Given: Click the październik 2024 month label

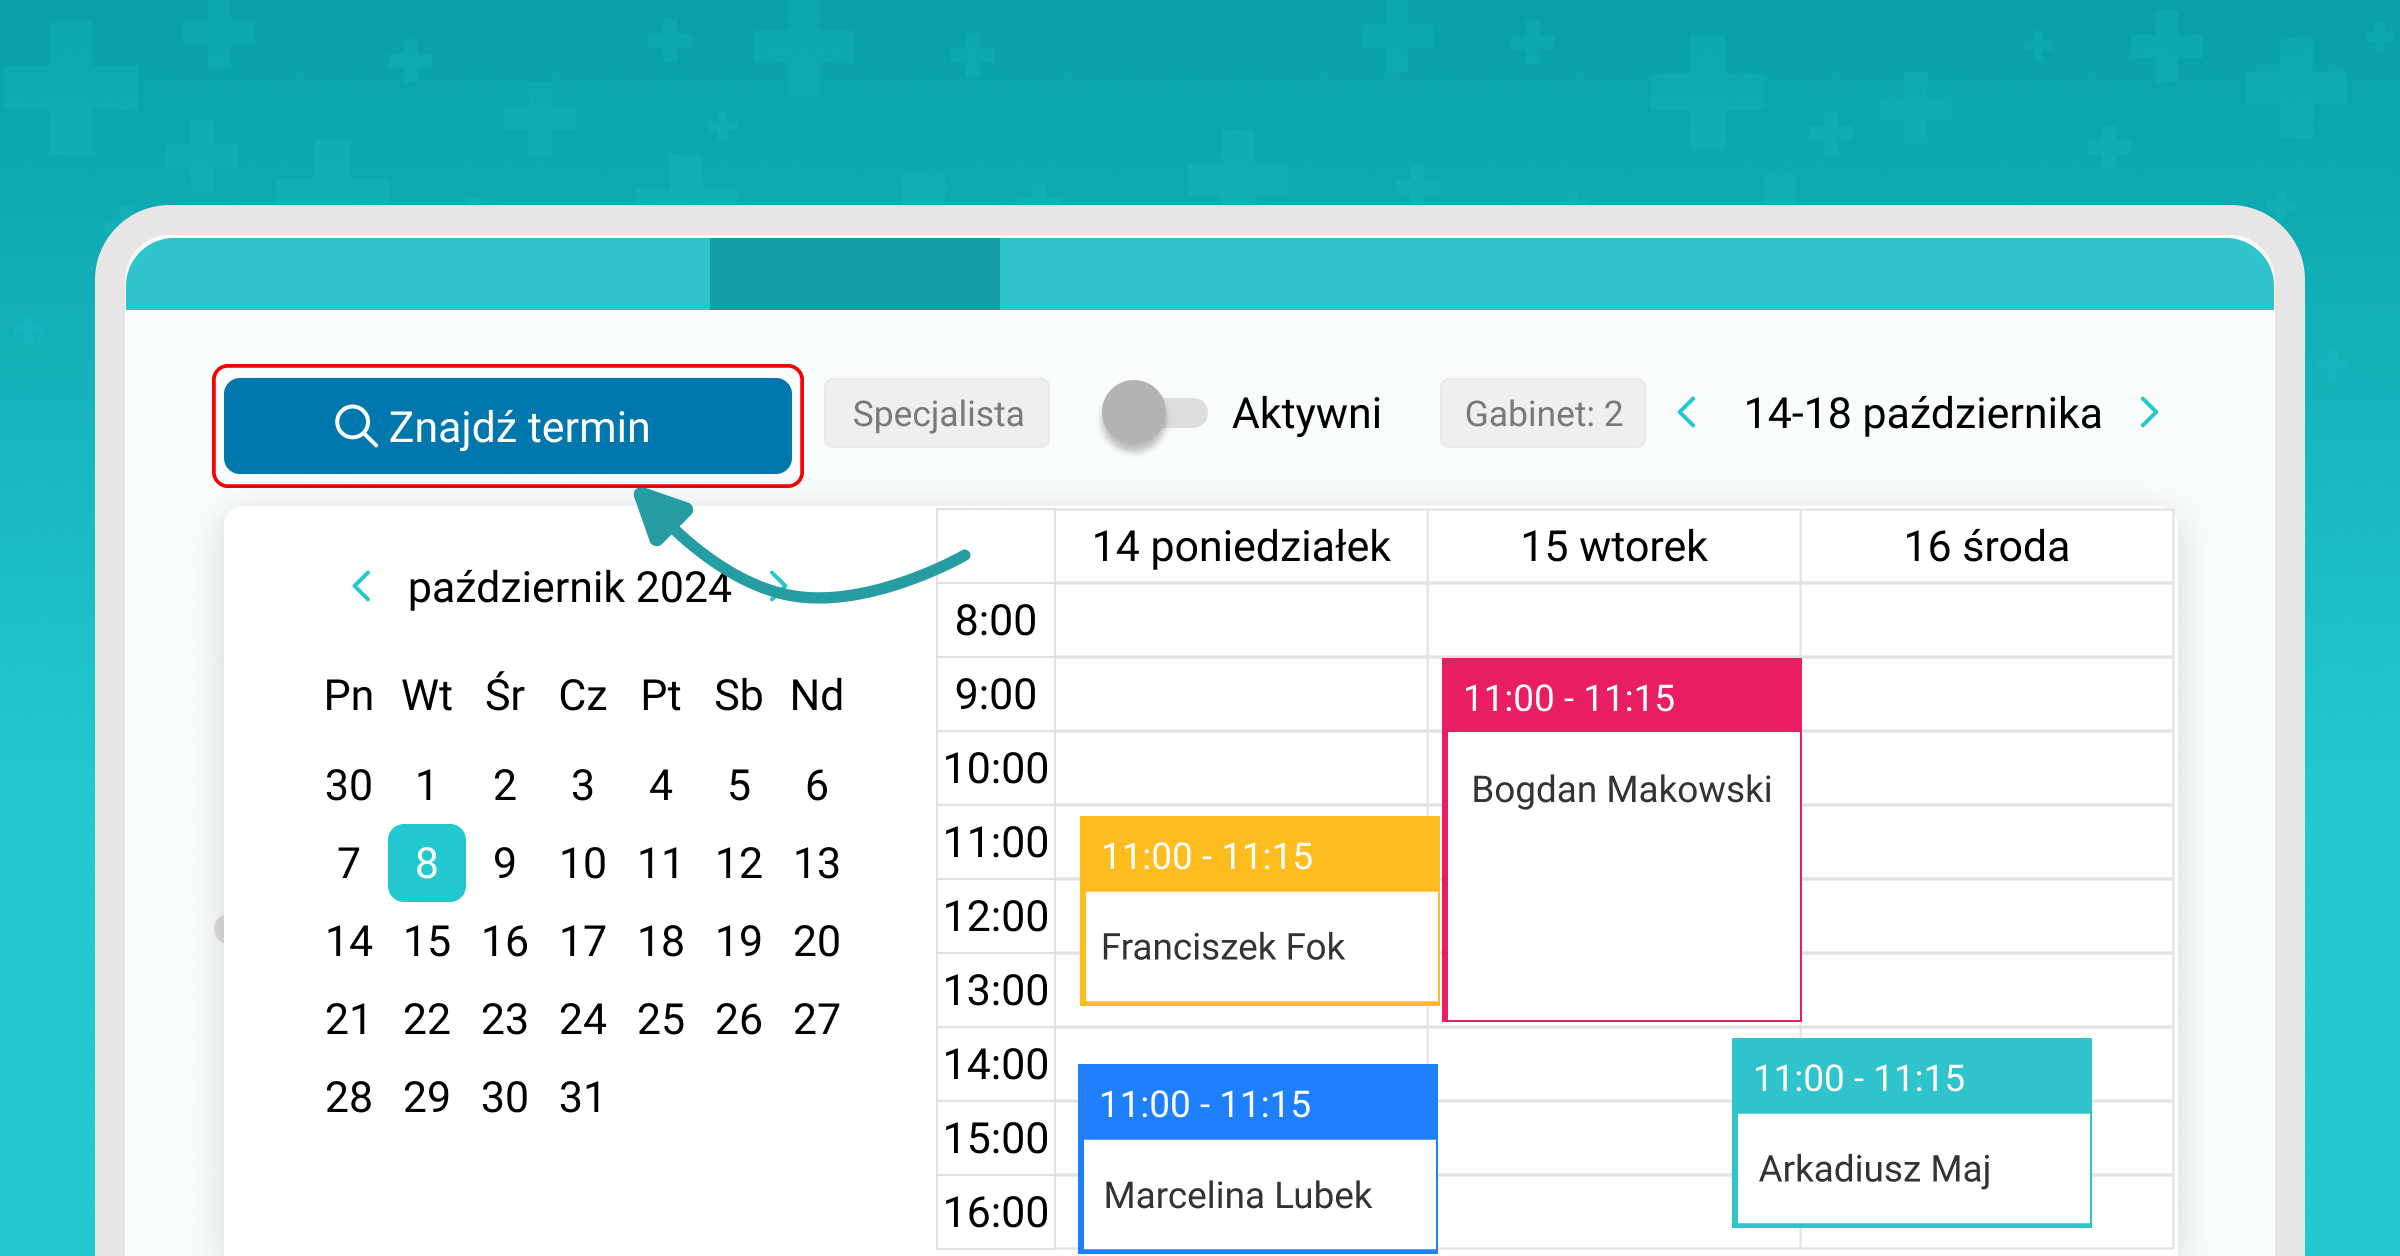Looking at the screenshot, I should 570,587.
